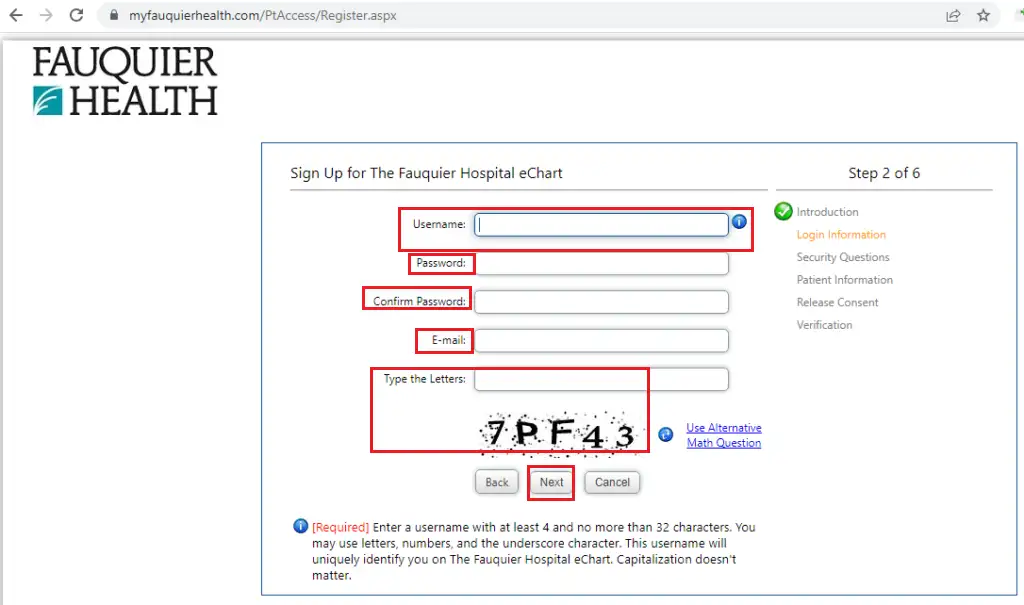The width and height of the screenshot is (1024, 605).
Task: Click the Cancel button
Action: [x=612, y=482]
